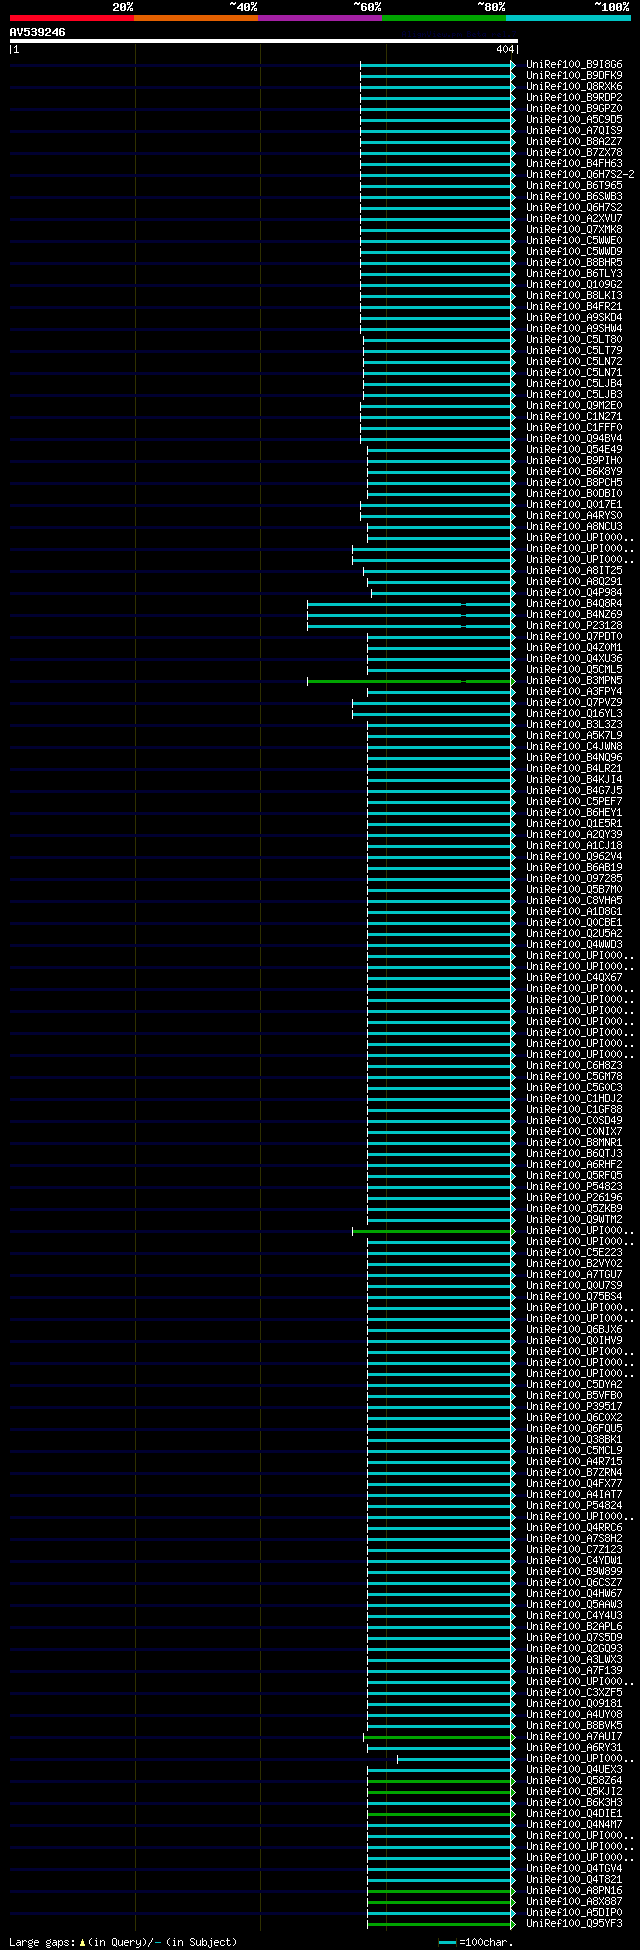Select hit UniRef100_O97285
Image resolution: width=640 pixels, height=1950 pixels.
tap(574, 878)
